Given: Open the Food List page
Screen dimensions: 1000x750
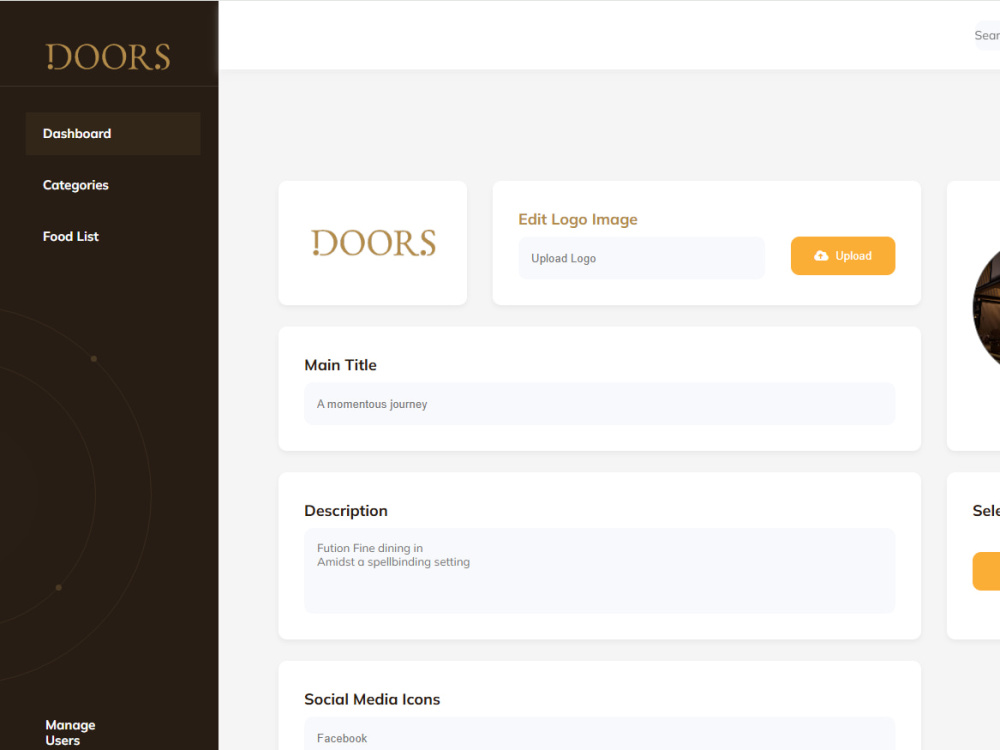Looking at the screenshot, I should [71, 237].
